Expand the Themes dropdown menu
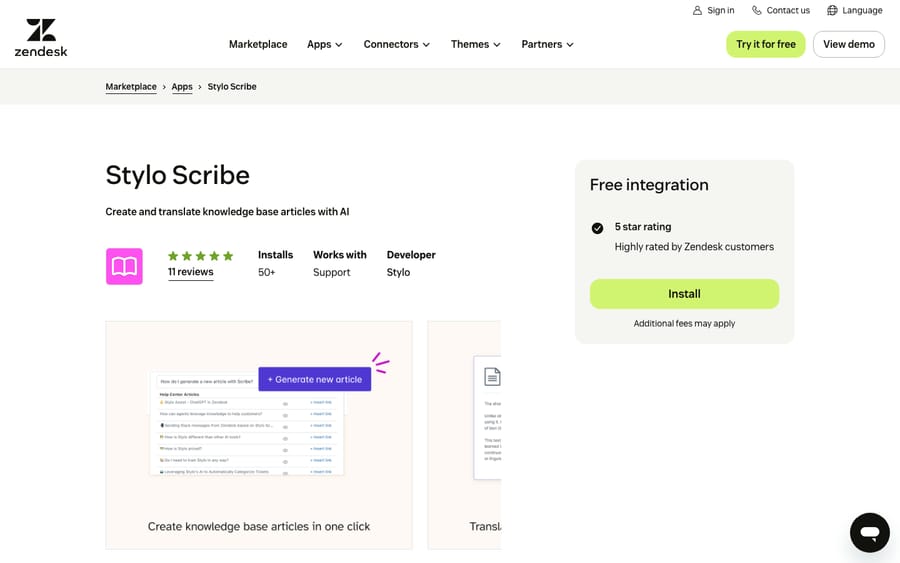This screenshot has width=900, height=563. click(x=475, y=44)
